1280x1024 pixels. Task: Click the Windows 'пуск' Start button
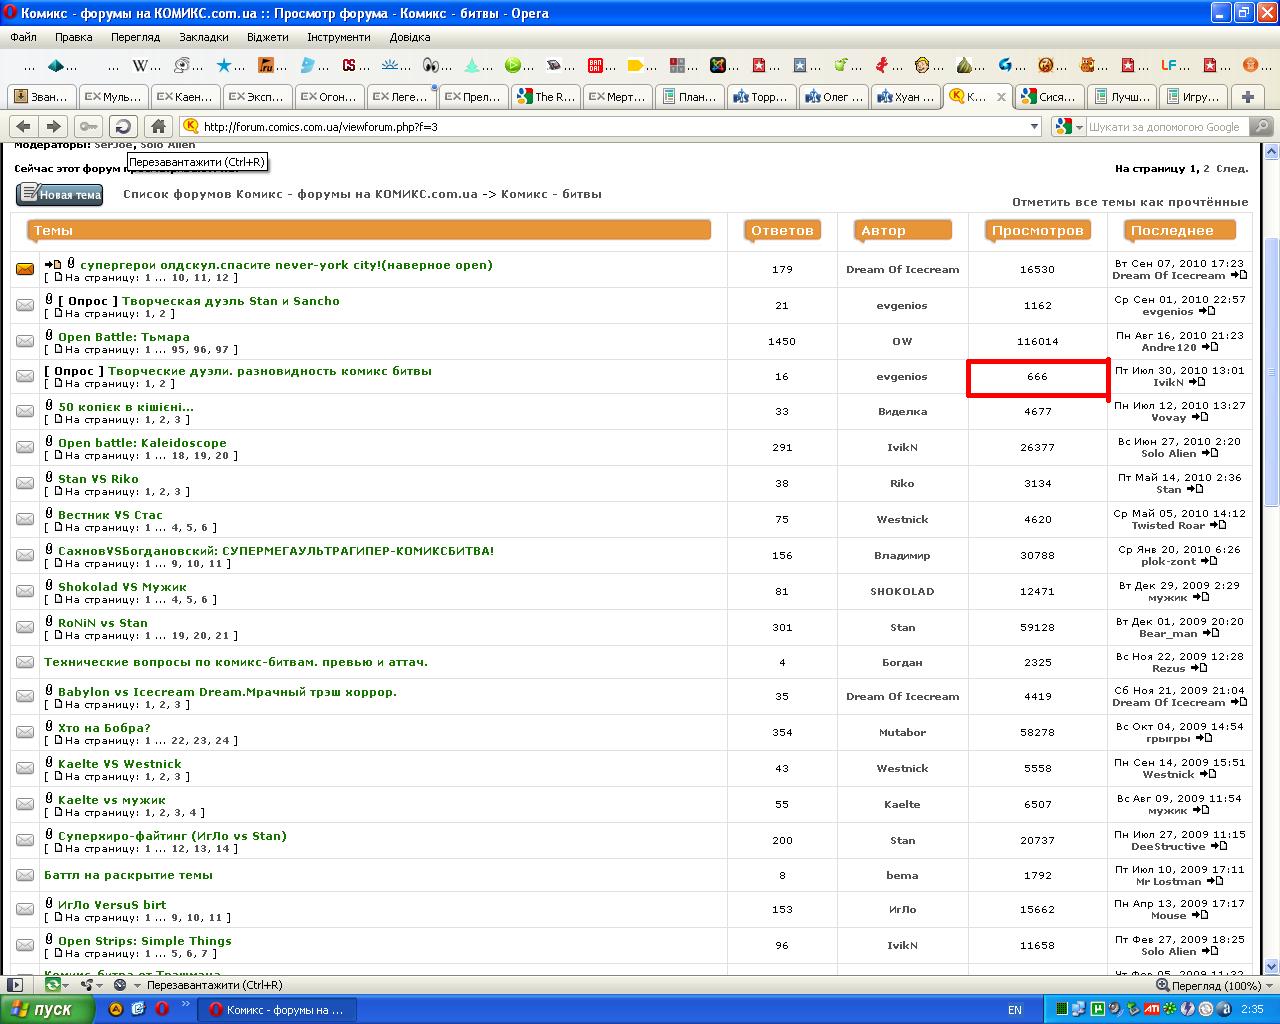point(47,1009)
